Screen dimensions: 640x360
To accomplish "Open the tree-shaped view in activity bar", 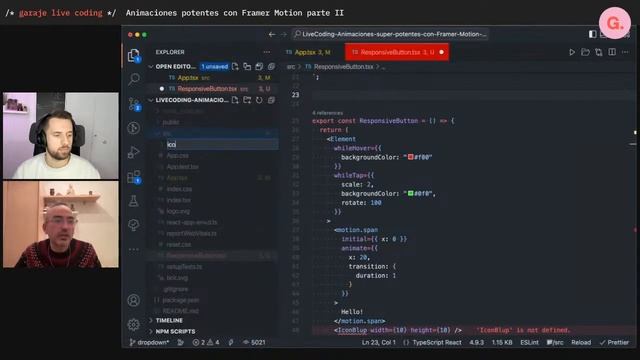I will 133,225.
